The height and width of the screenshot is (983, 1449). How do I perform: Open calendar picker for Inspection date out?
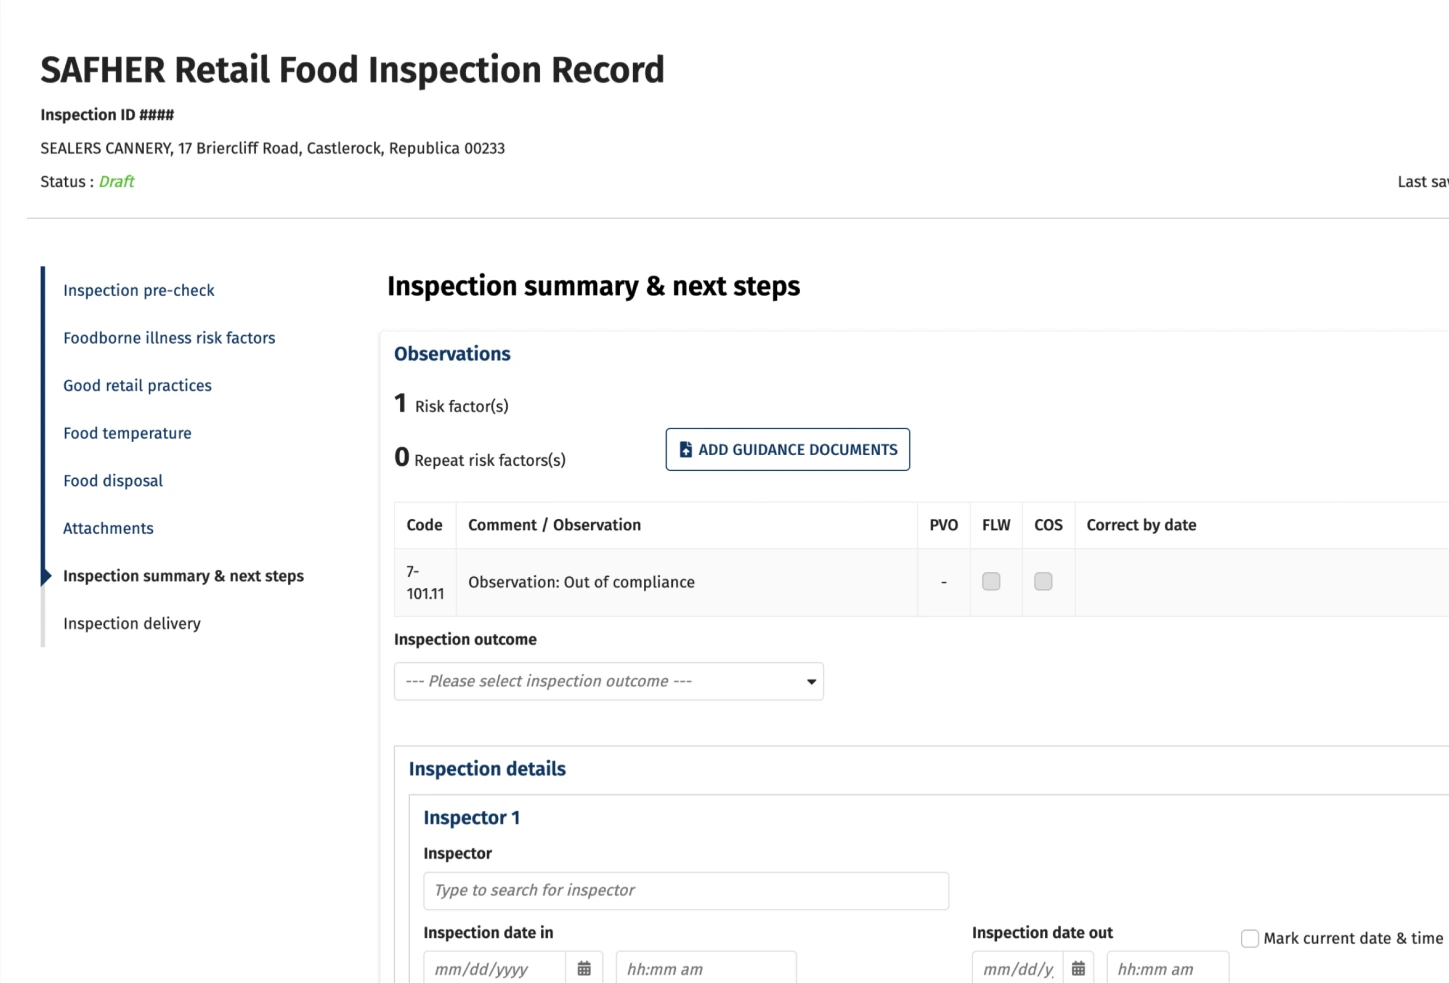pyautogui.click(x=1078, y=967)
